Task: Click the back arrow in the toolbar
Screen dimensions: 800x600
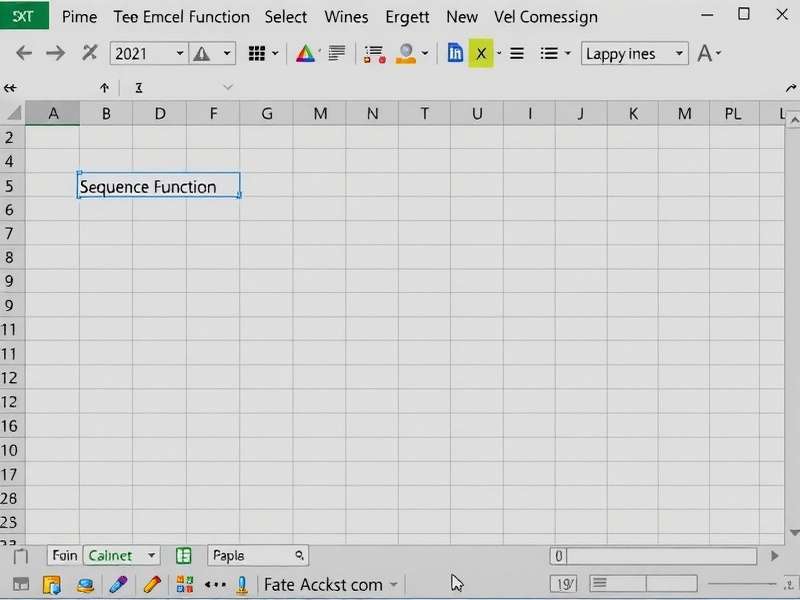Action: [x=24, y=54]
